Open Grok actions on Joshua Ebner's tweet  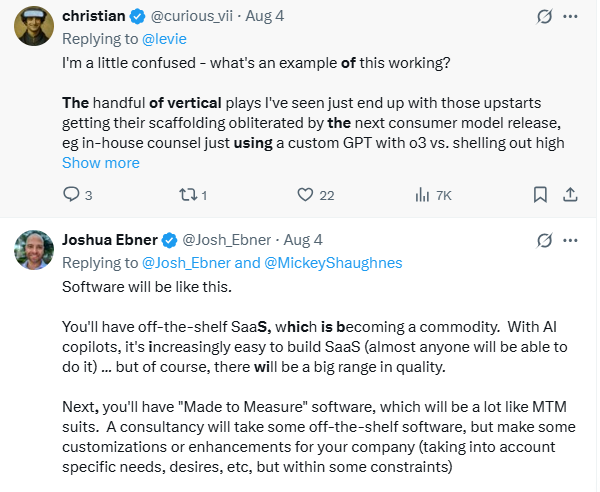[545, 241]
